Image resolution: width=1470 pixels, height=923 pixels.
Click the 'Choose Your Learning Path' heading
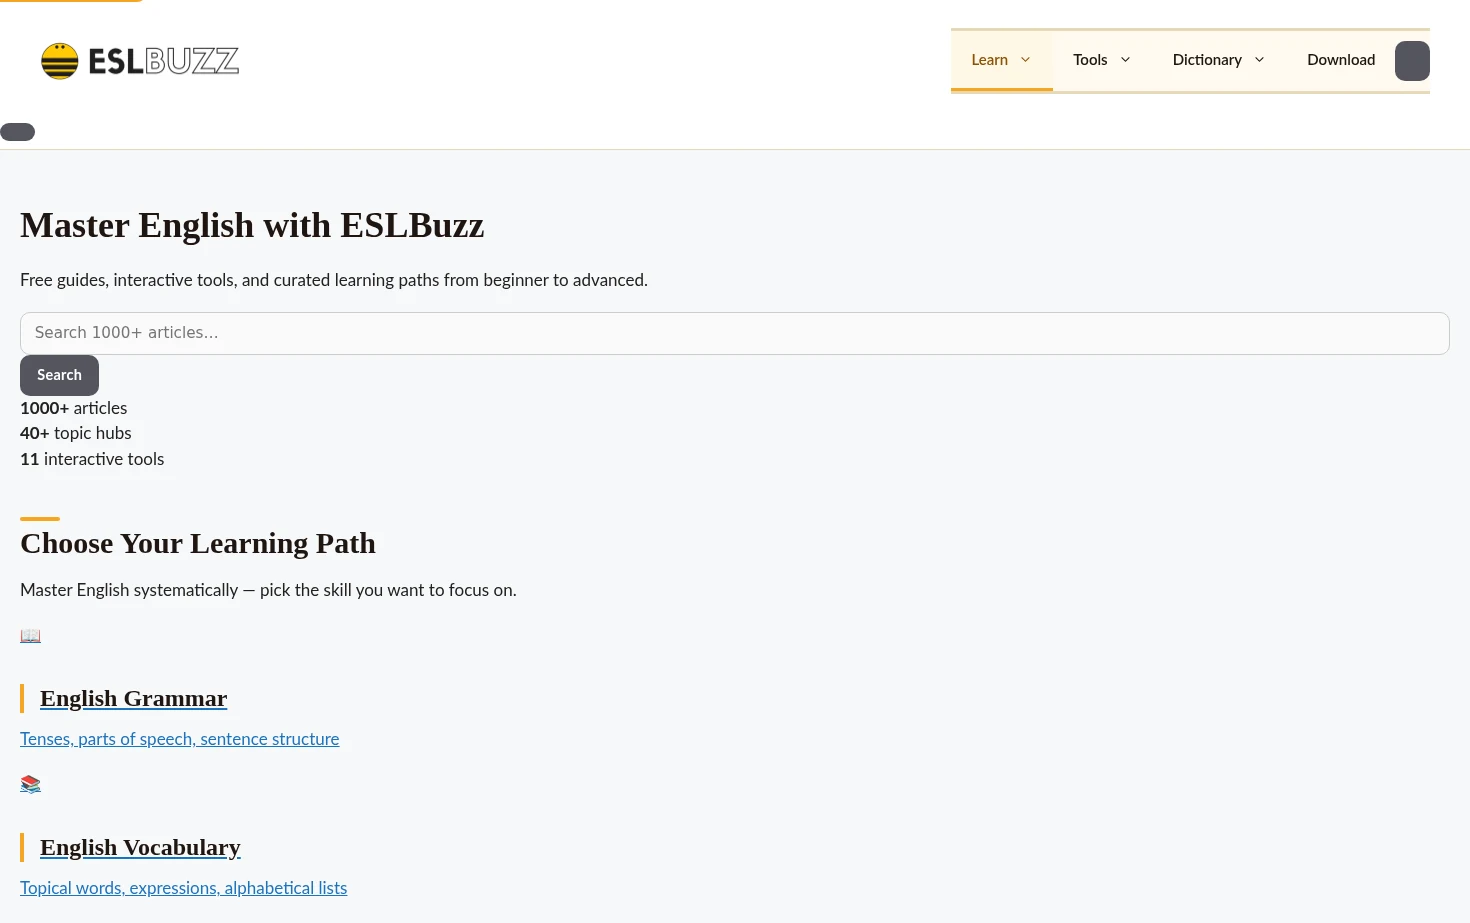198,543
